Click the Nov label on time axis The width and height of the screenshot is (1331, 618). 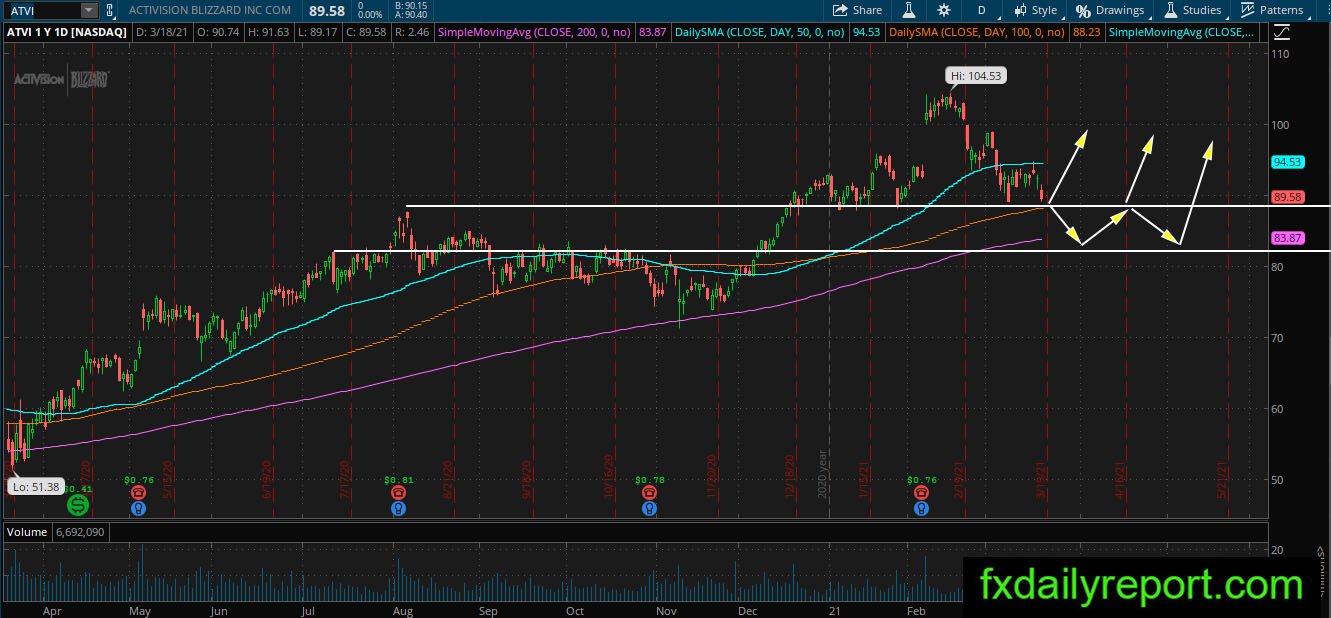pyautogui.click(x=666, y=609)
